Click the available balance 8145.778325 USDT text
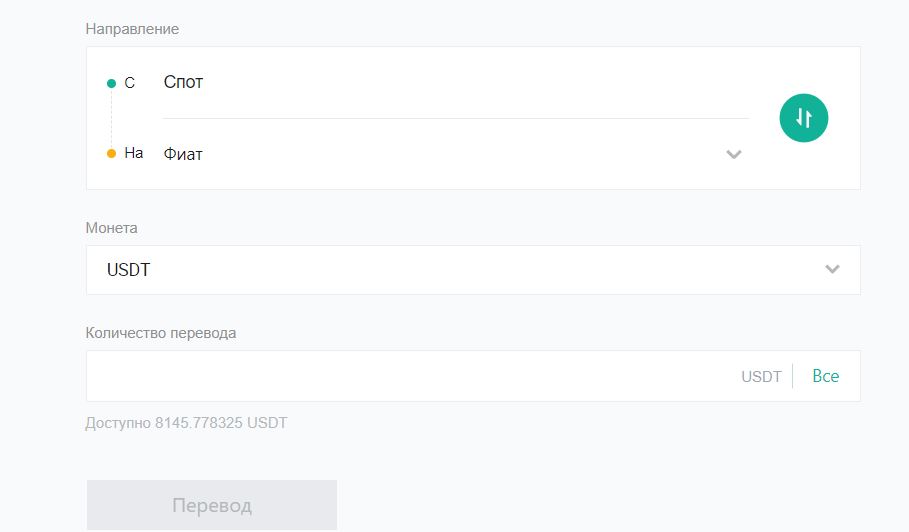This screenshot has height=532, width=909. coord(186,423)
